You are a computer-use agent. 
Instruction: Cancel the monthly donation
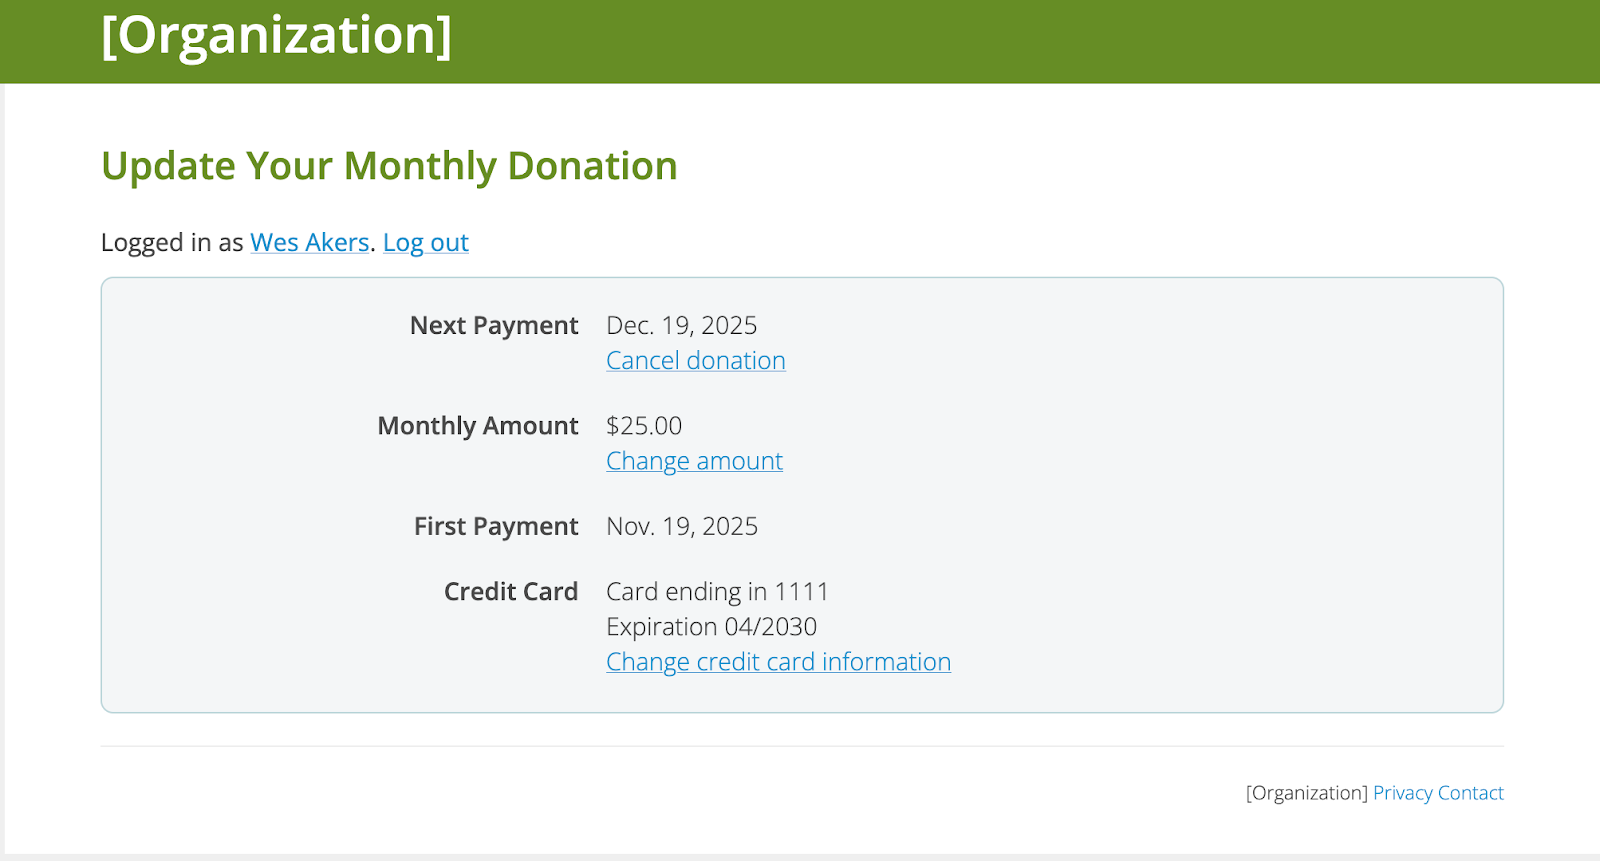pyautogui.click(x=695, y=361)
